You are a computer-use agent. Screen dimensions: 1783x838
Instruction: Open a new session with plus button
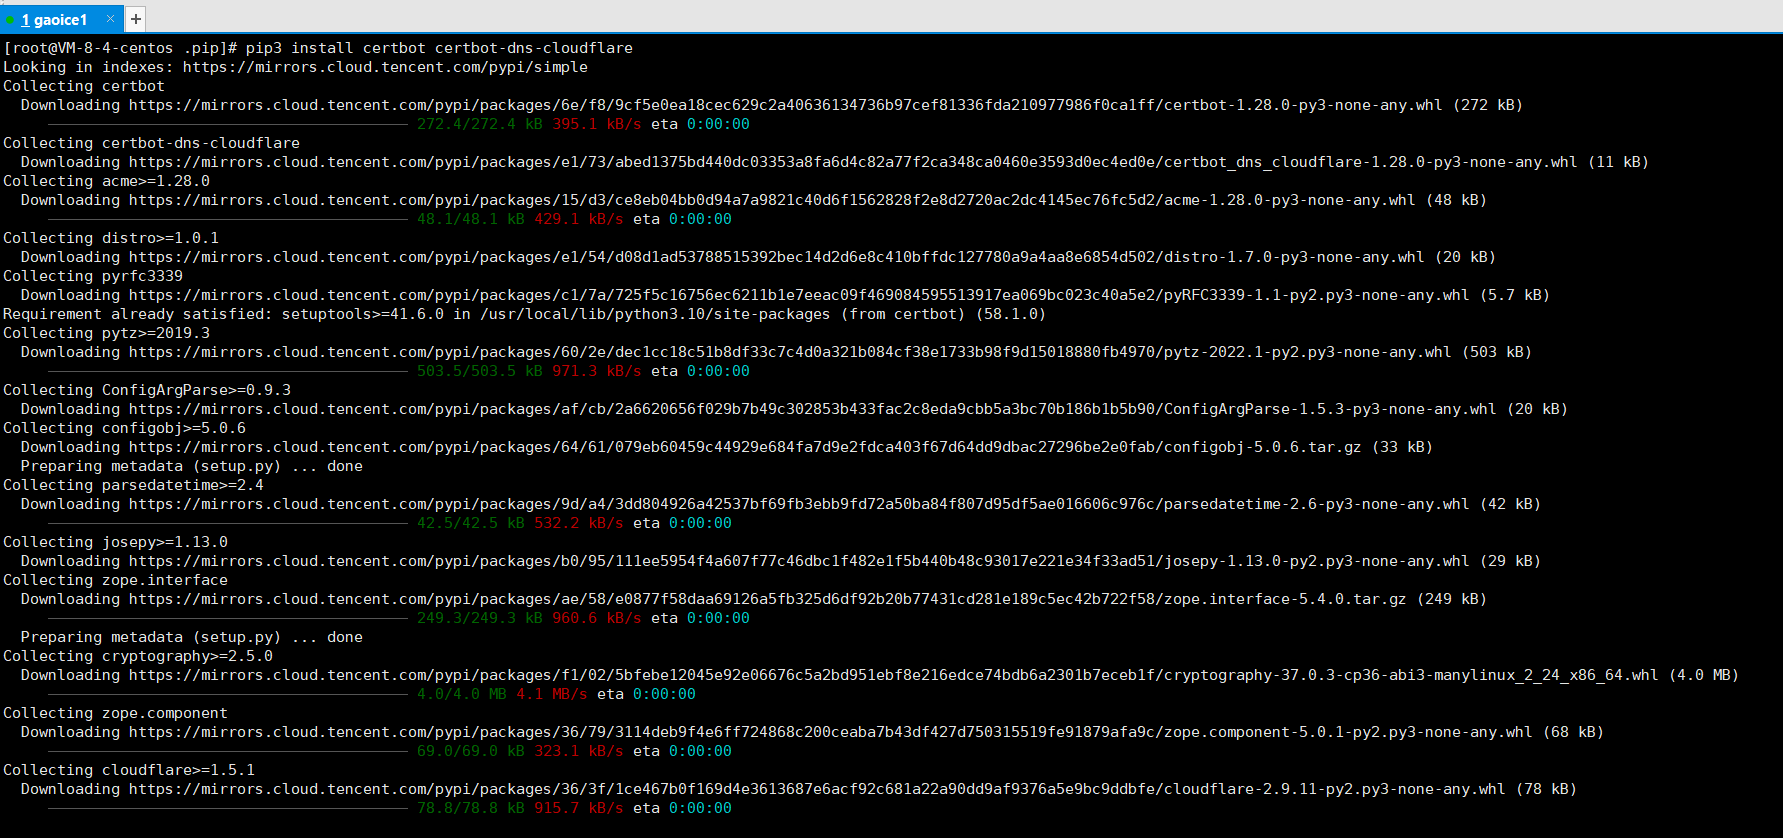tap(136, 19)
